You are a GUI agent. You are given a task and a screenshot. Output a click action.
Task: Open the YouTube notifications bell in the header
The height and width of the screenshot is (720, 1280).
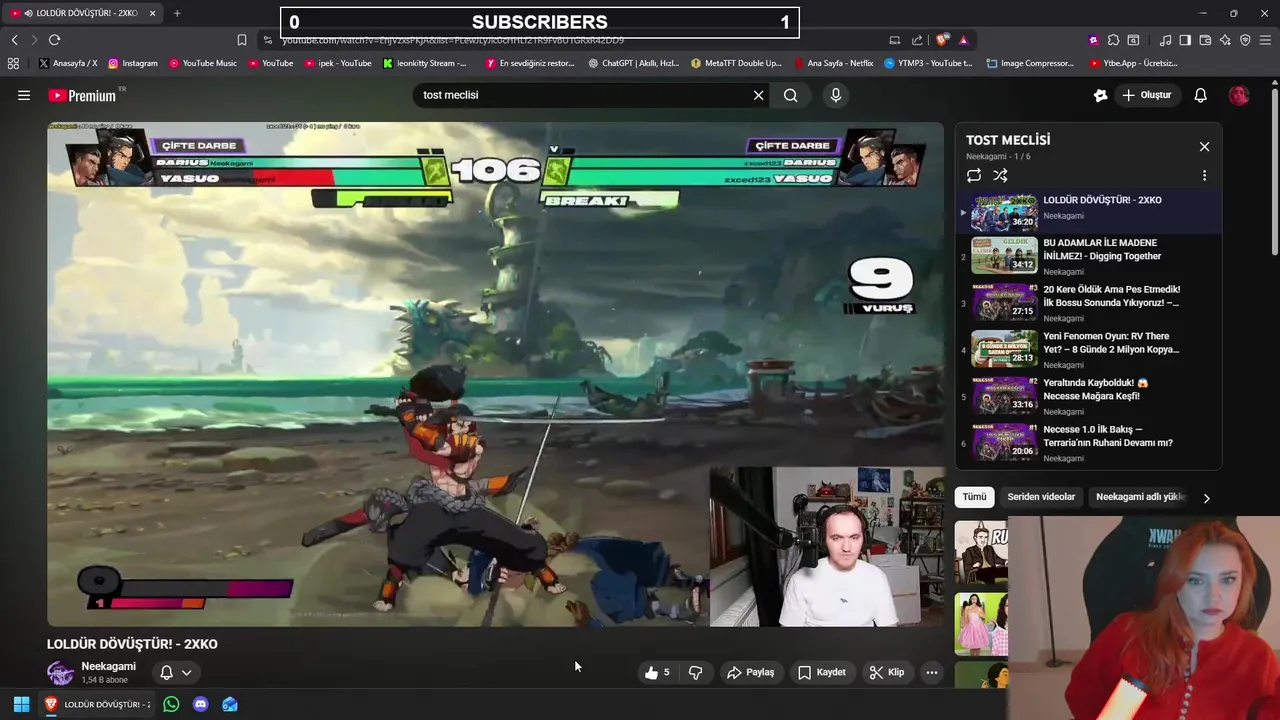coord(1200,95)
